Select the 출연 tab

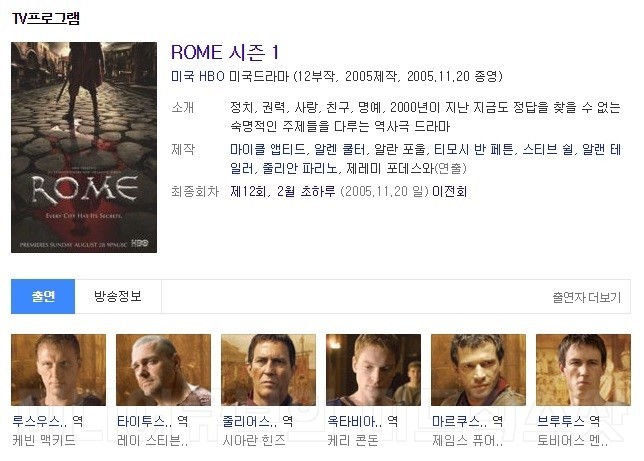[43, 296]
